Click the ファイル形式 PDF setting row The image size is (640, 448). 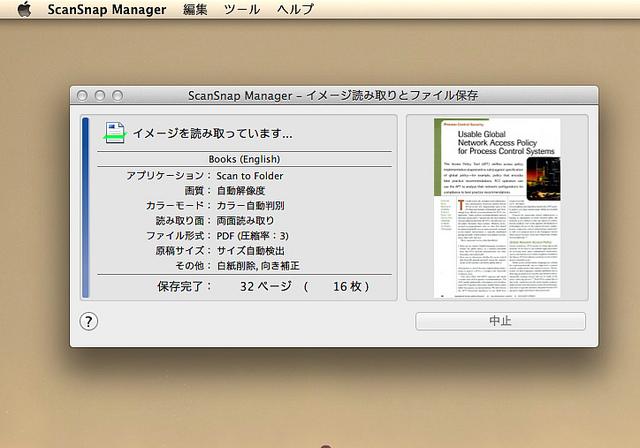point(243,235)
